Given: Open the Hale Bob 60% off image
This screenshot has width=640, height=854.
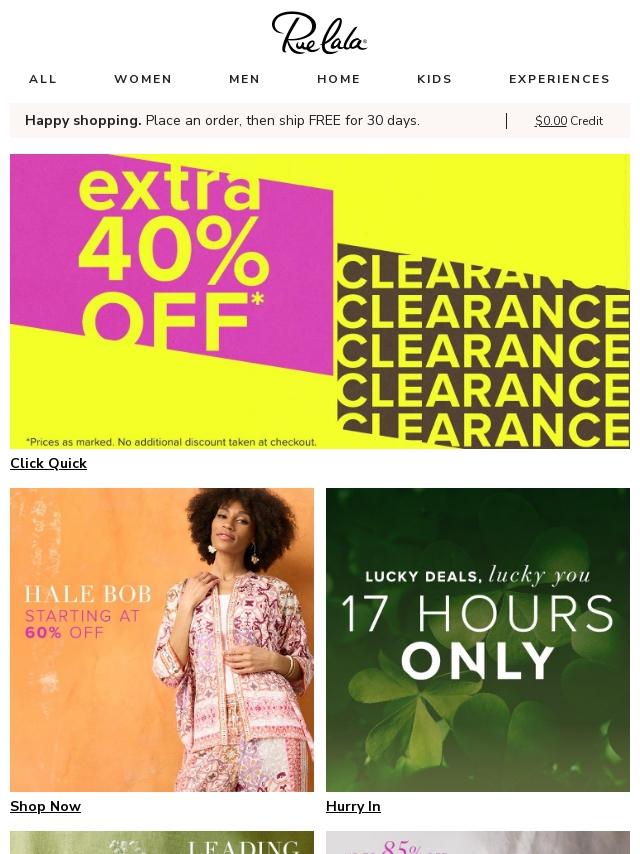Looking at the screenshot, I should tap(162, 639).
